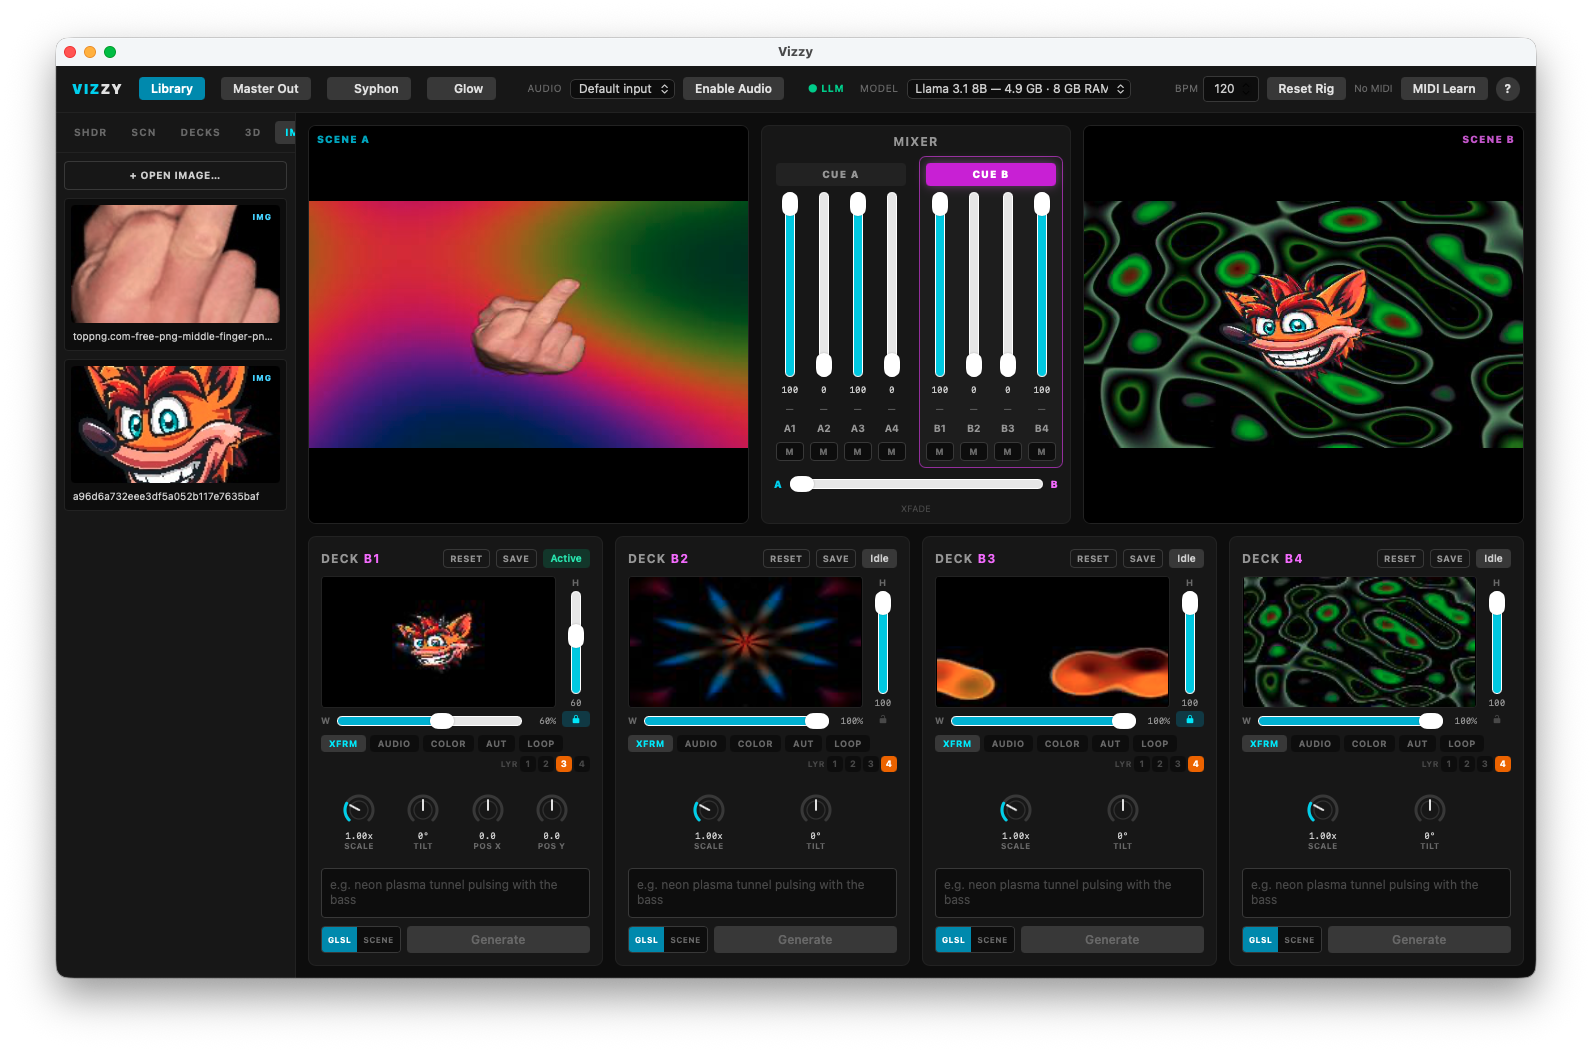Open the Llama 3.1 8B model dropdown
Image resolution: width=1592 pixels, height=1052 pixels.
point(1019,89)
